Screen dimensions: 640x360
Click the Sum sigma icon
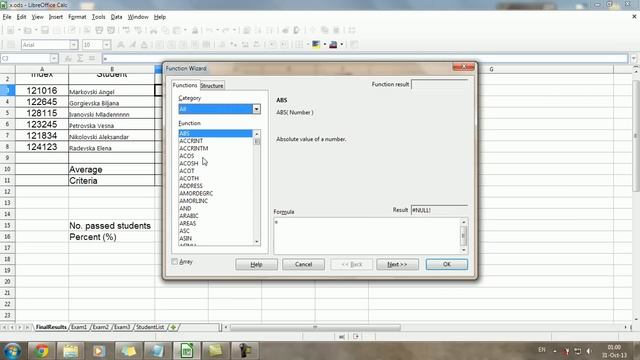tap(80, 58)
